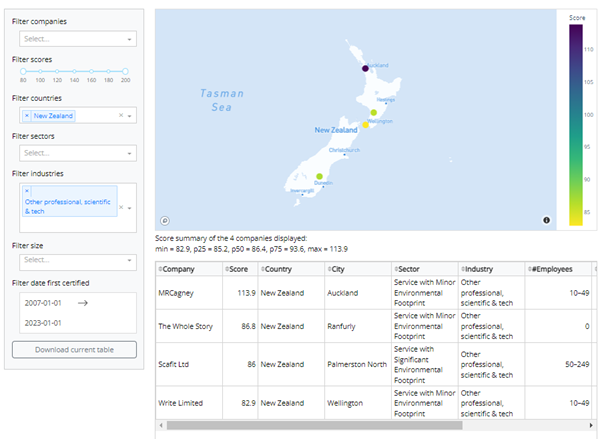
Task: Click the purple Auckland marker on the map
Action: [x=364, y=68]
